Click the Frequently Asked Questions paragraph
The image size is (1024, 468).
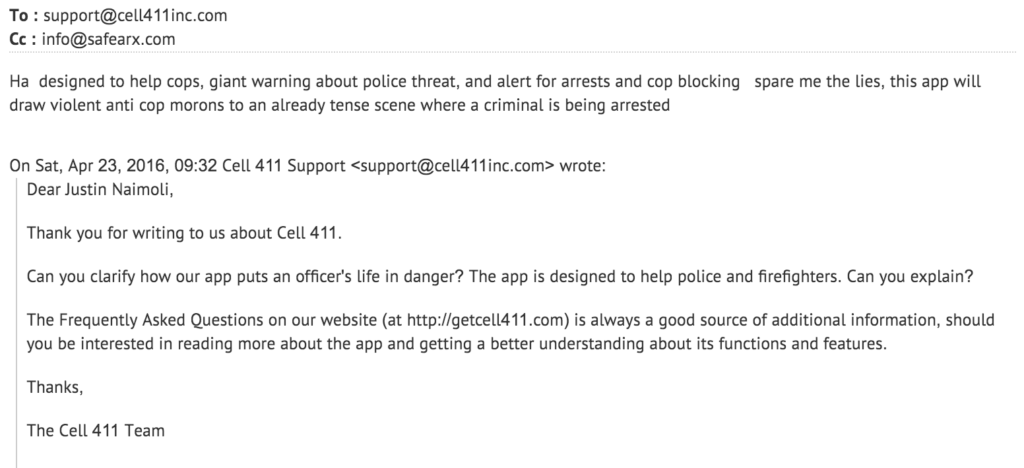pos(511,332)
